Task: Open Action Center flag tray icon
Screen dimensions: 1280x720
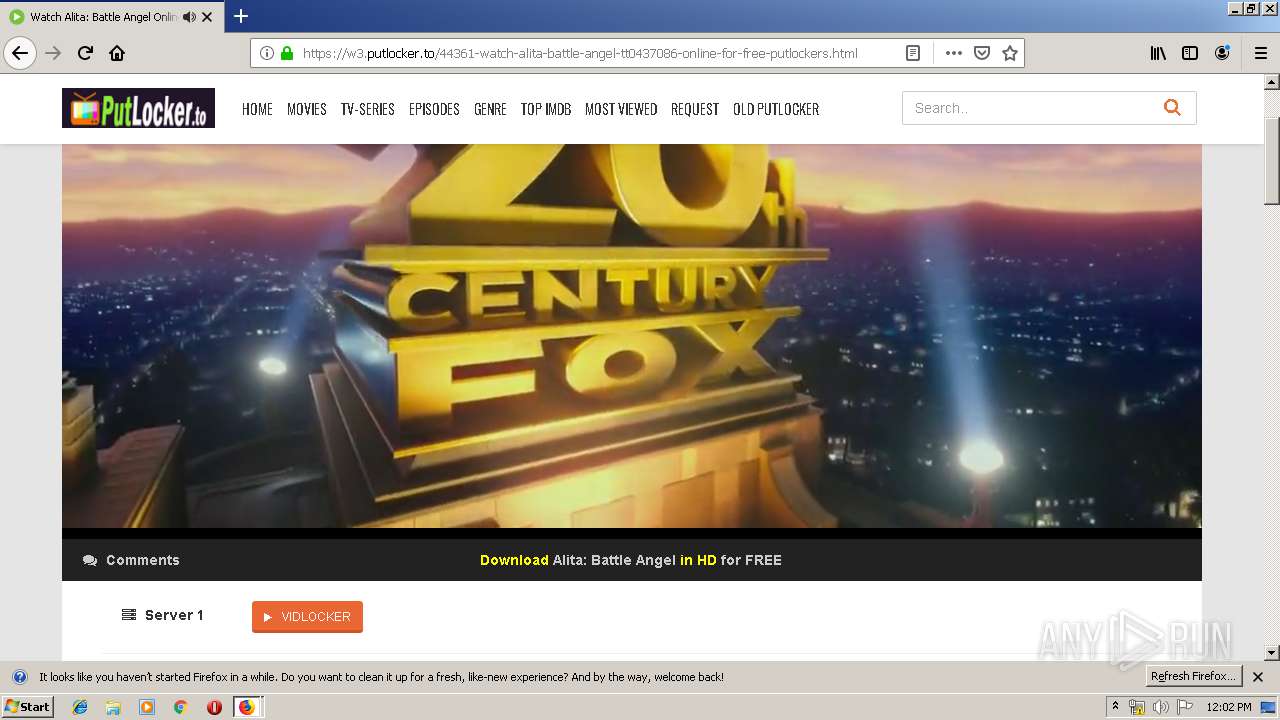Action: point(1185,707)
